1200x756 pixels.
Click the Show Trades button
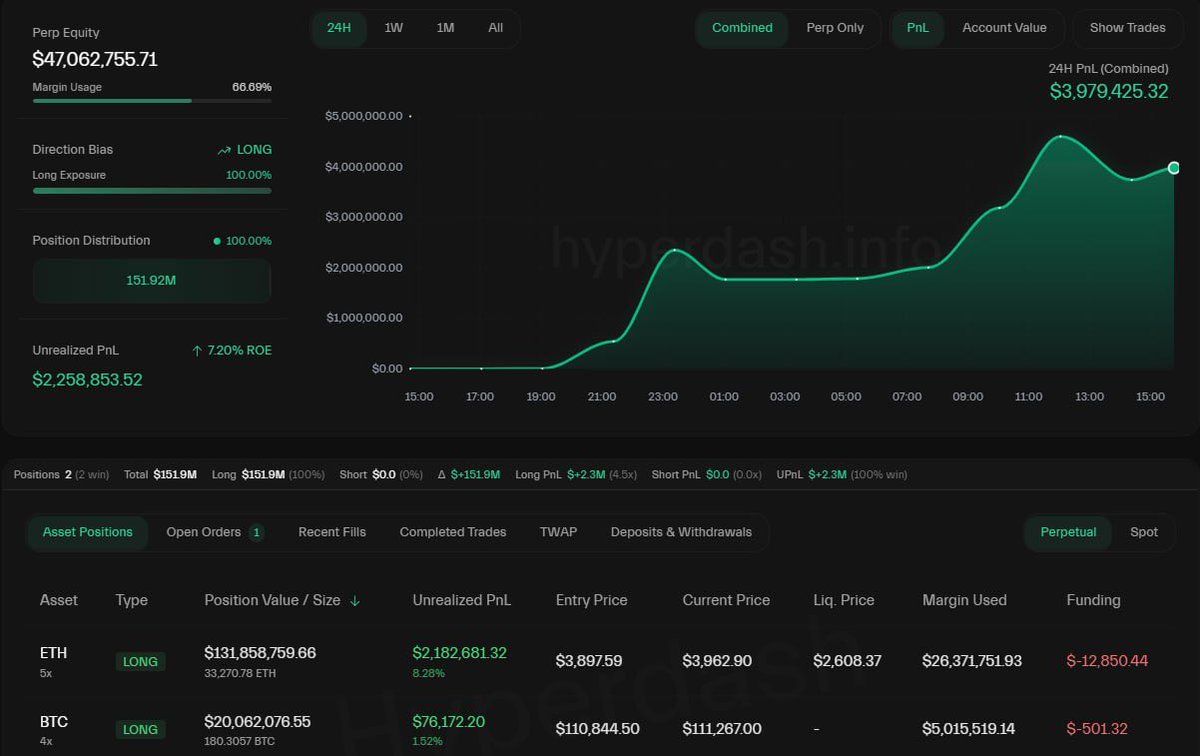(1127, 28)
